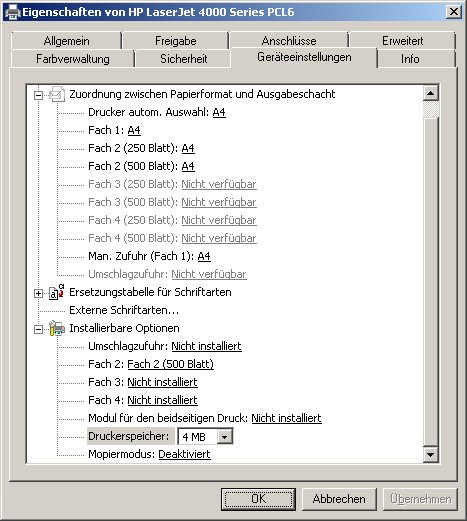The image size is (467, 521).
Task: Click the printer icon in title bar
Action: pyautogui.click(x=13, y=12)
